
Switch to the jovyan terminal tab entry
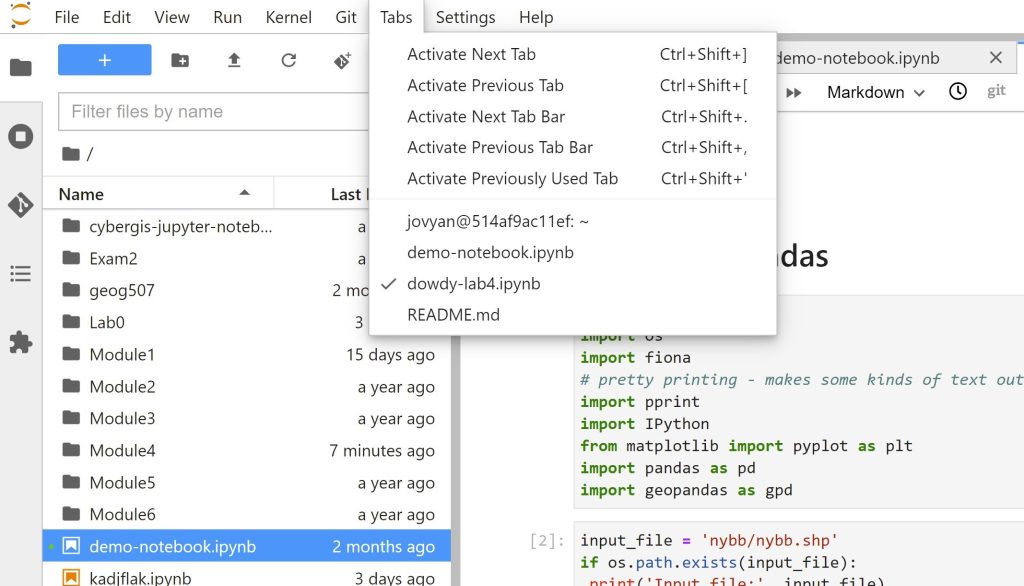[x=497, y=221]
